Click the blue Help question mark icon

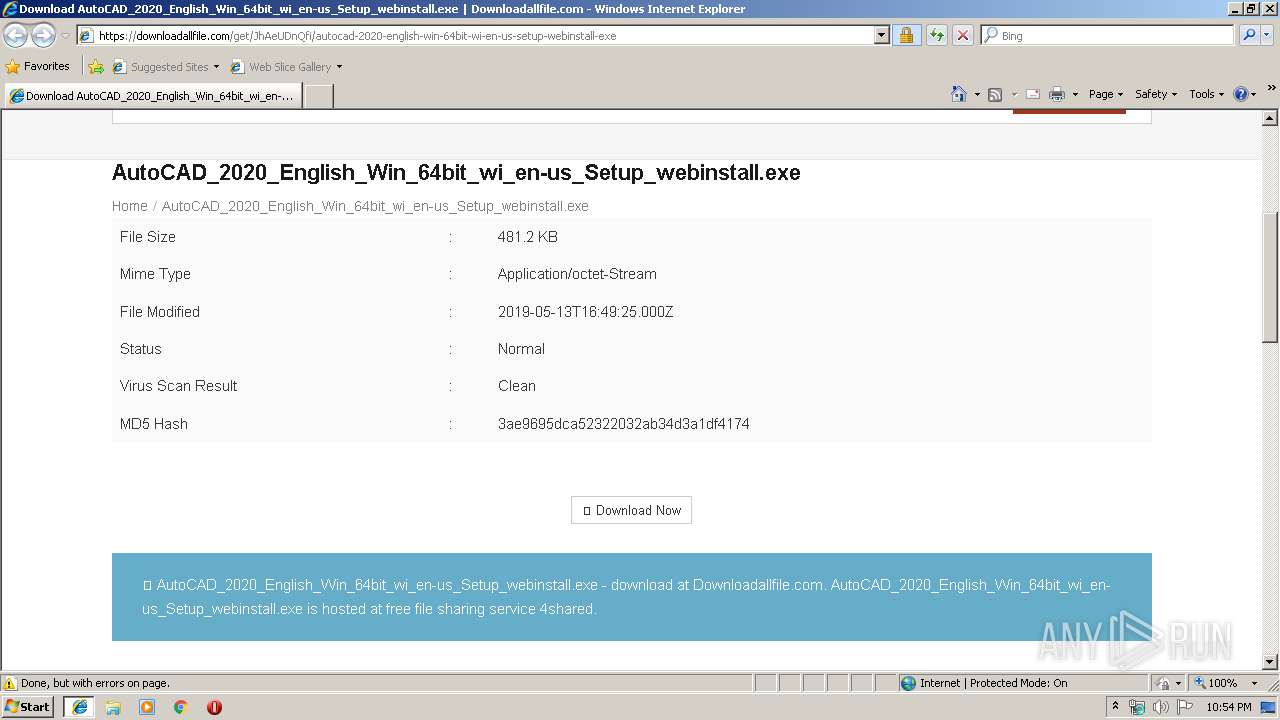click(x=1240, y=94)
